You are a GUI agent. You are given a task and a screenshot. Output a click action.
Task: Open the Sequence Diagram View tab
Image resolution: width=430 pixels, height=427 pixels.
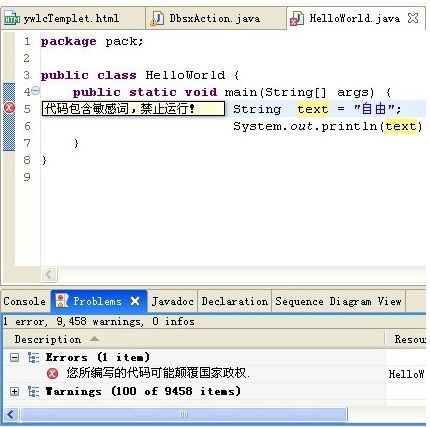pos(338,301)
